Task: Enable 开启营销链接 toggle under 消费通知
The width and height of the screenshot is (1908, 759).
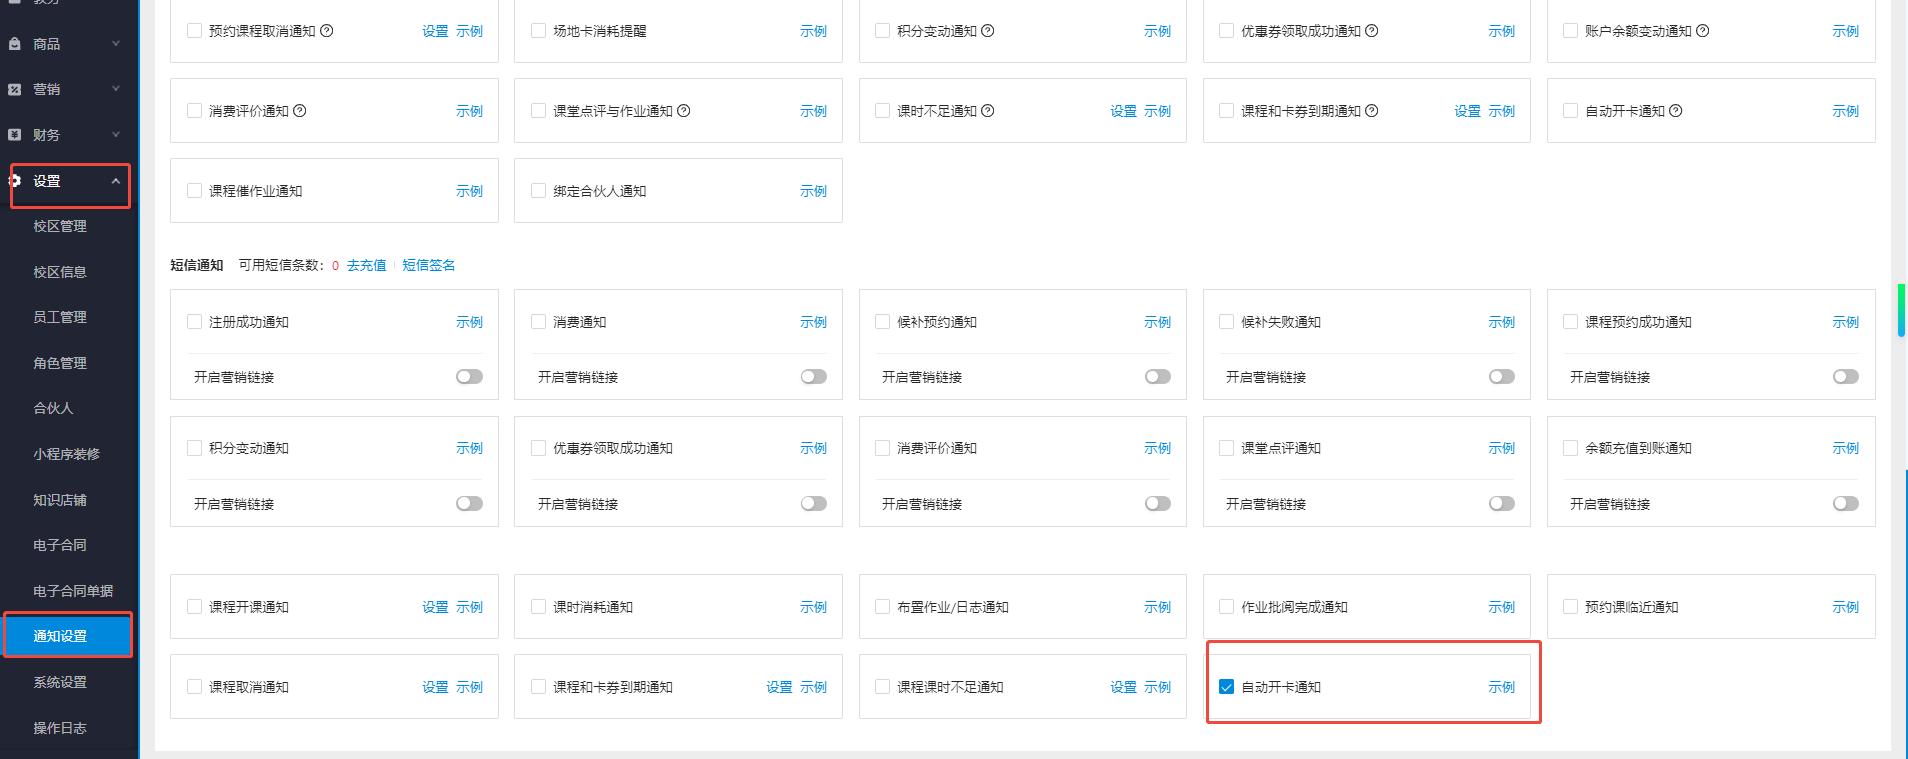Action: (x=813, y=377)
